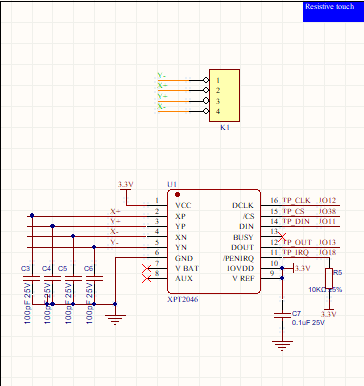Viewport: 364px width, 386px height.
Task: Click the K1 designator label
Action: coord(225,127)
